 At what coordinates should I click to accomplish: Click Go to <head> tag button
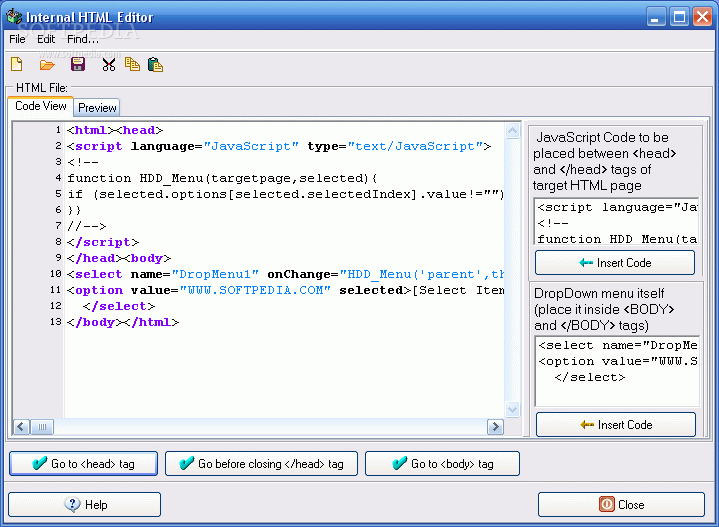click(83, 464)
